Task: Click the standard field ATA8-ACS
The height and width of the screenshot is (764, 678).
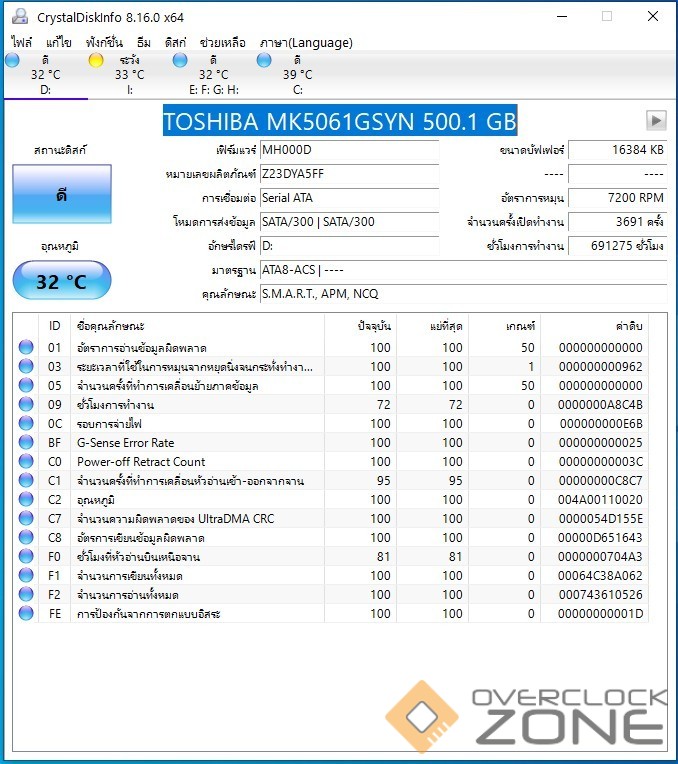Action: (464, 269)
